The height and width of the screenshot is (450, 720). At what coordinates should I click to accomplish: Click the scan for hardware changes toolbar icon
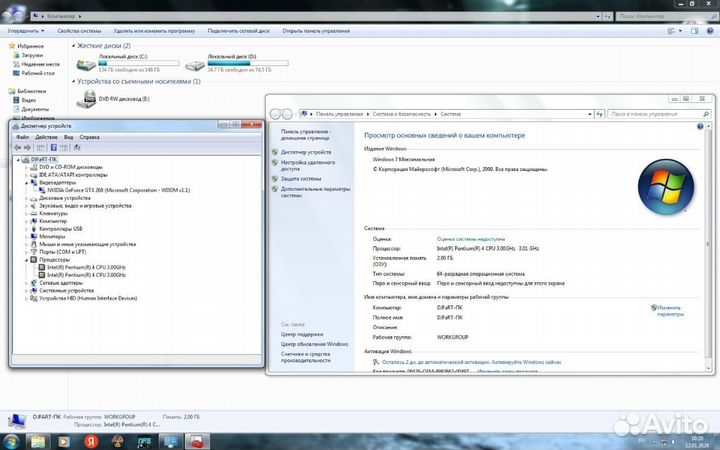click(x=77, y=147)
